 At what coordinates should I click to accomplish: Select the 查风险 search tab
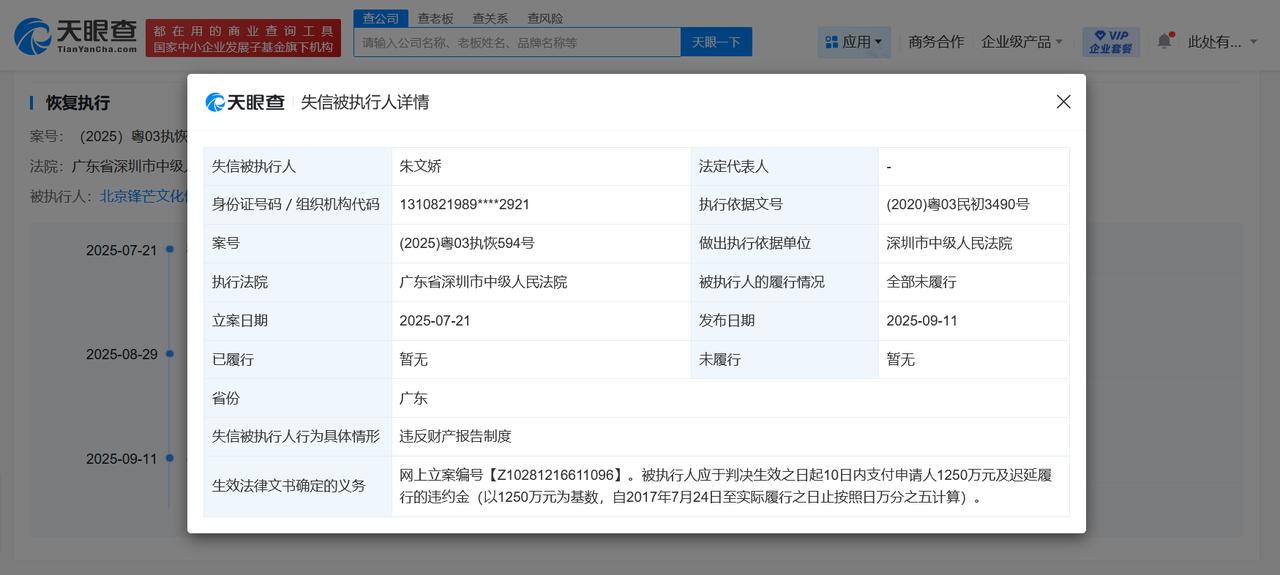[x=545, y=18]
